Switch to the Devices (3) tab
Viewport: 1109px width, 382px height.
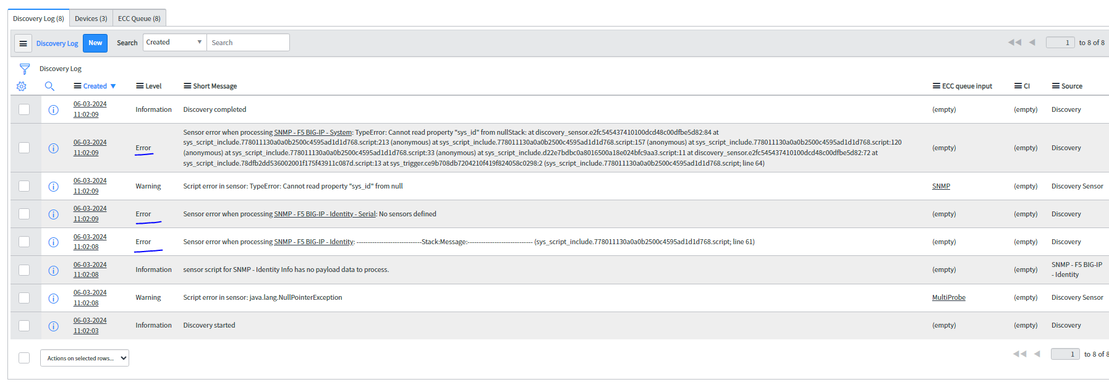[x=90, y=18]
